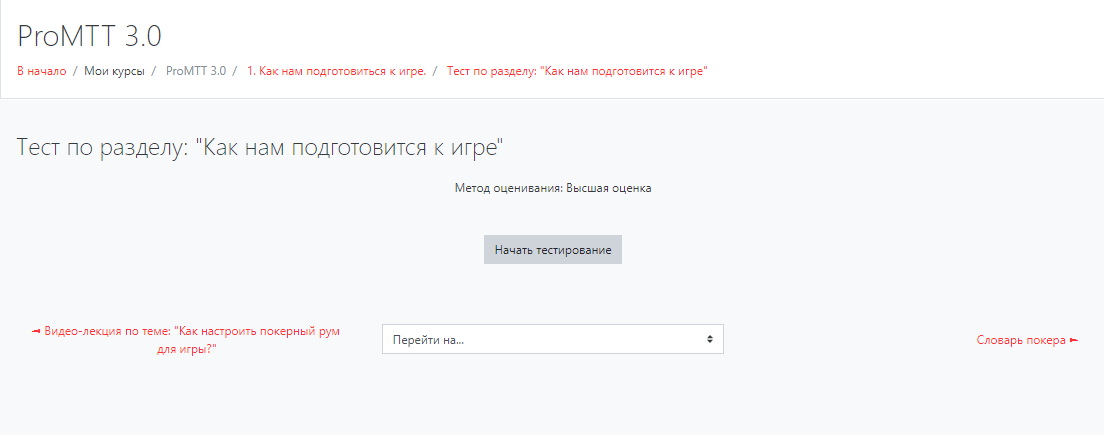Click the page heading "Тест по разделу"

(259, 148)
